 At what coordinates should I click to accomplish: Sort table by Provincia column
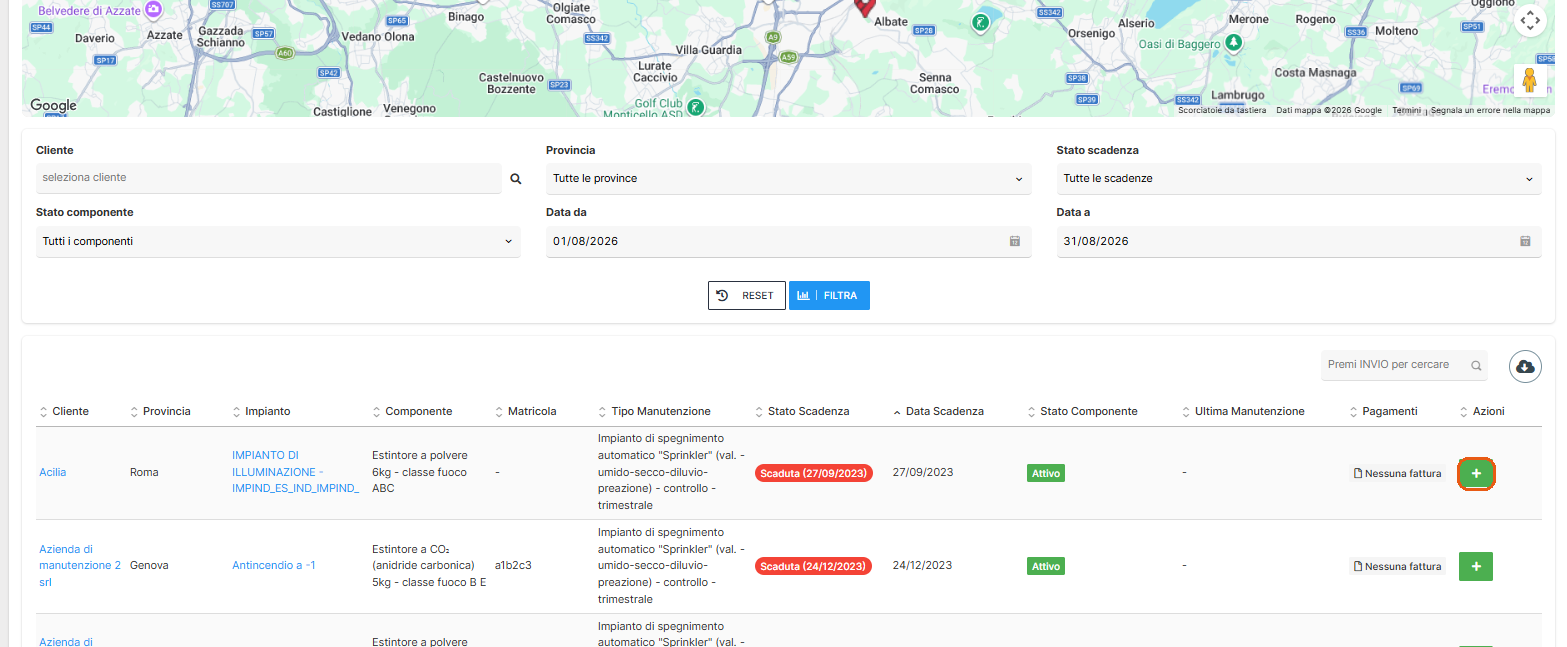160,411
